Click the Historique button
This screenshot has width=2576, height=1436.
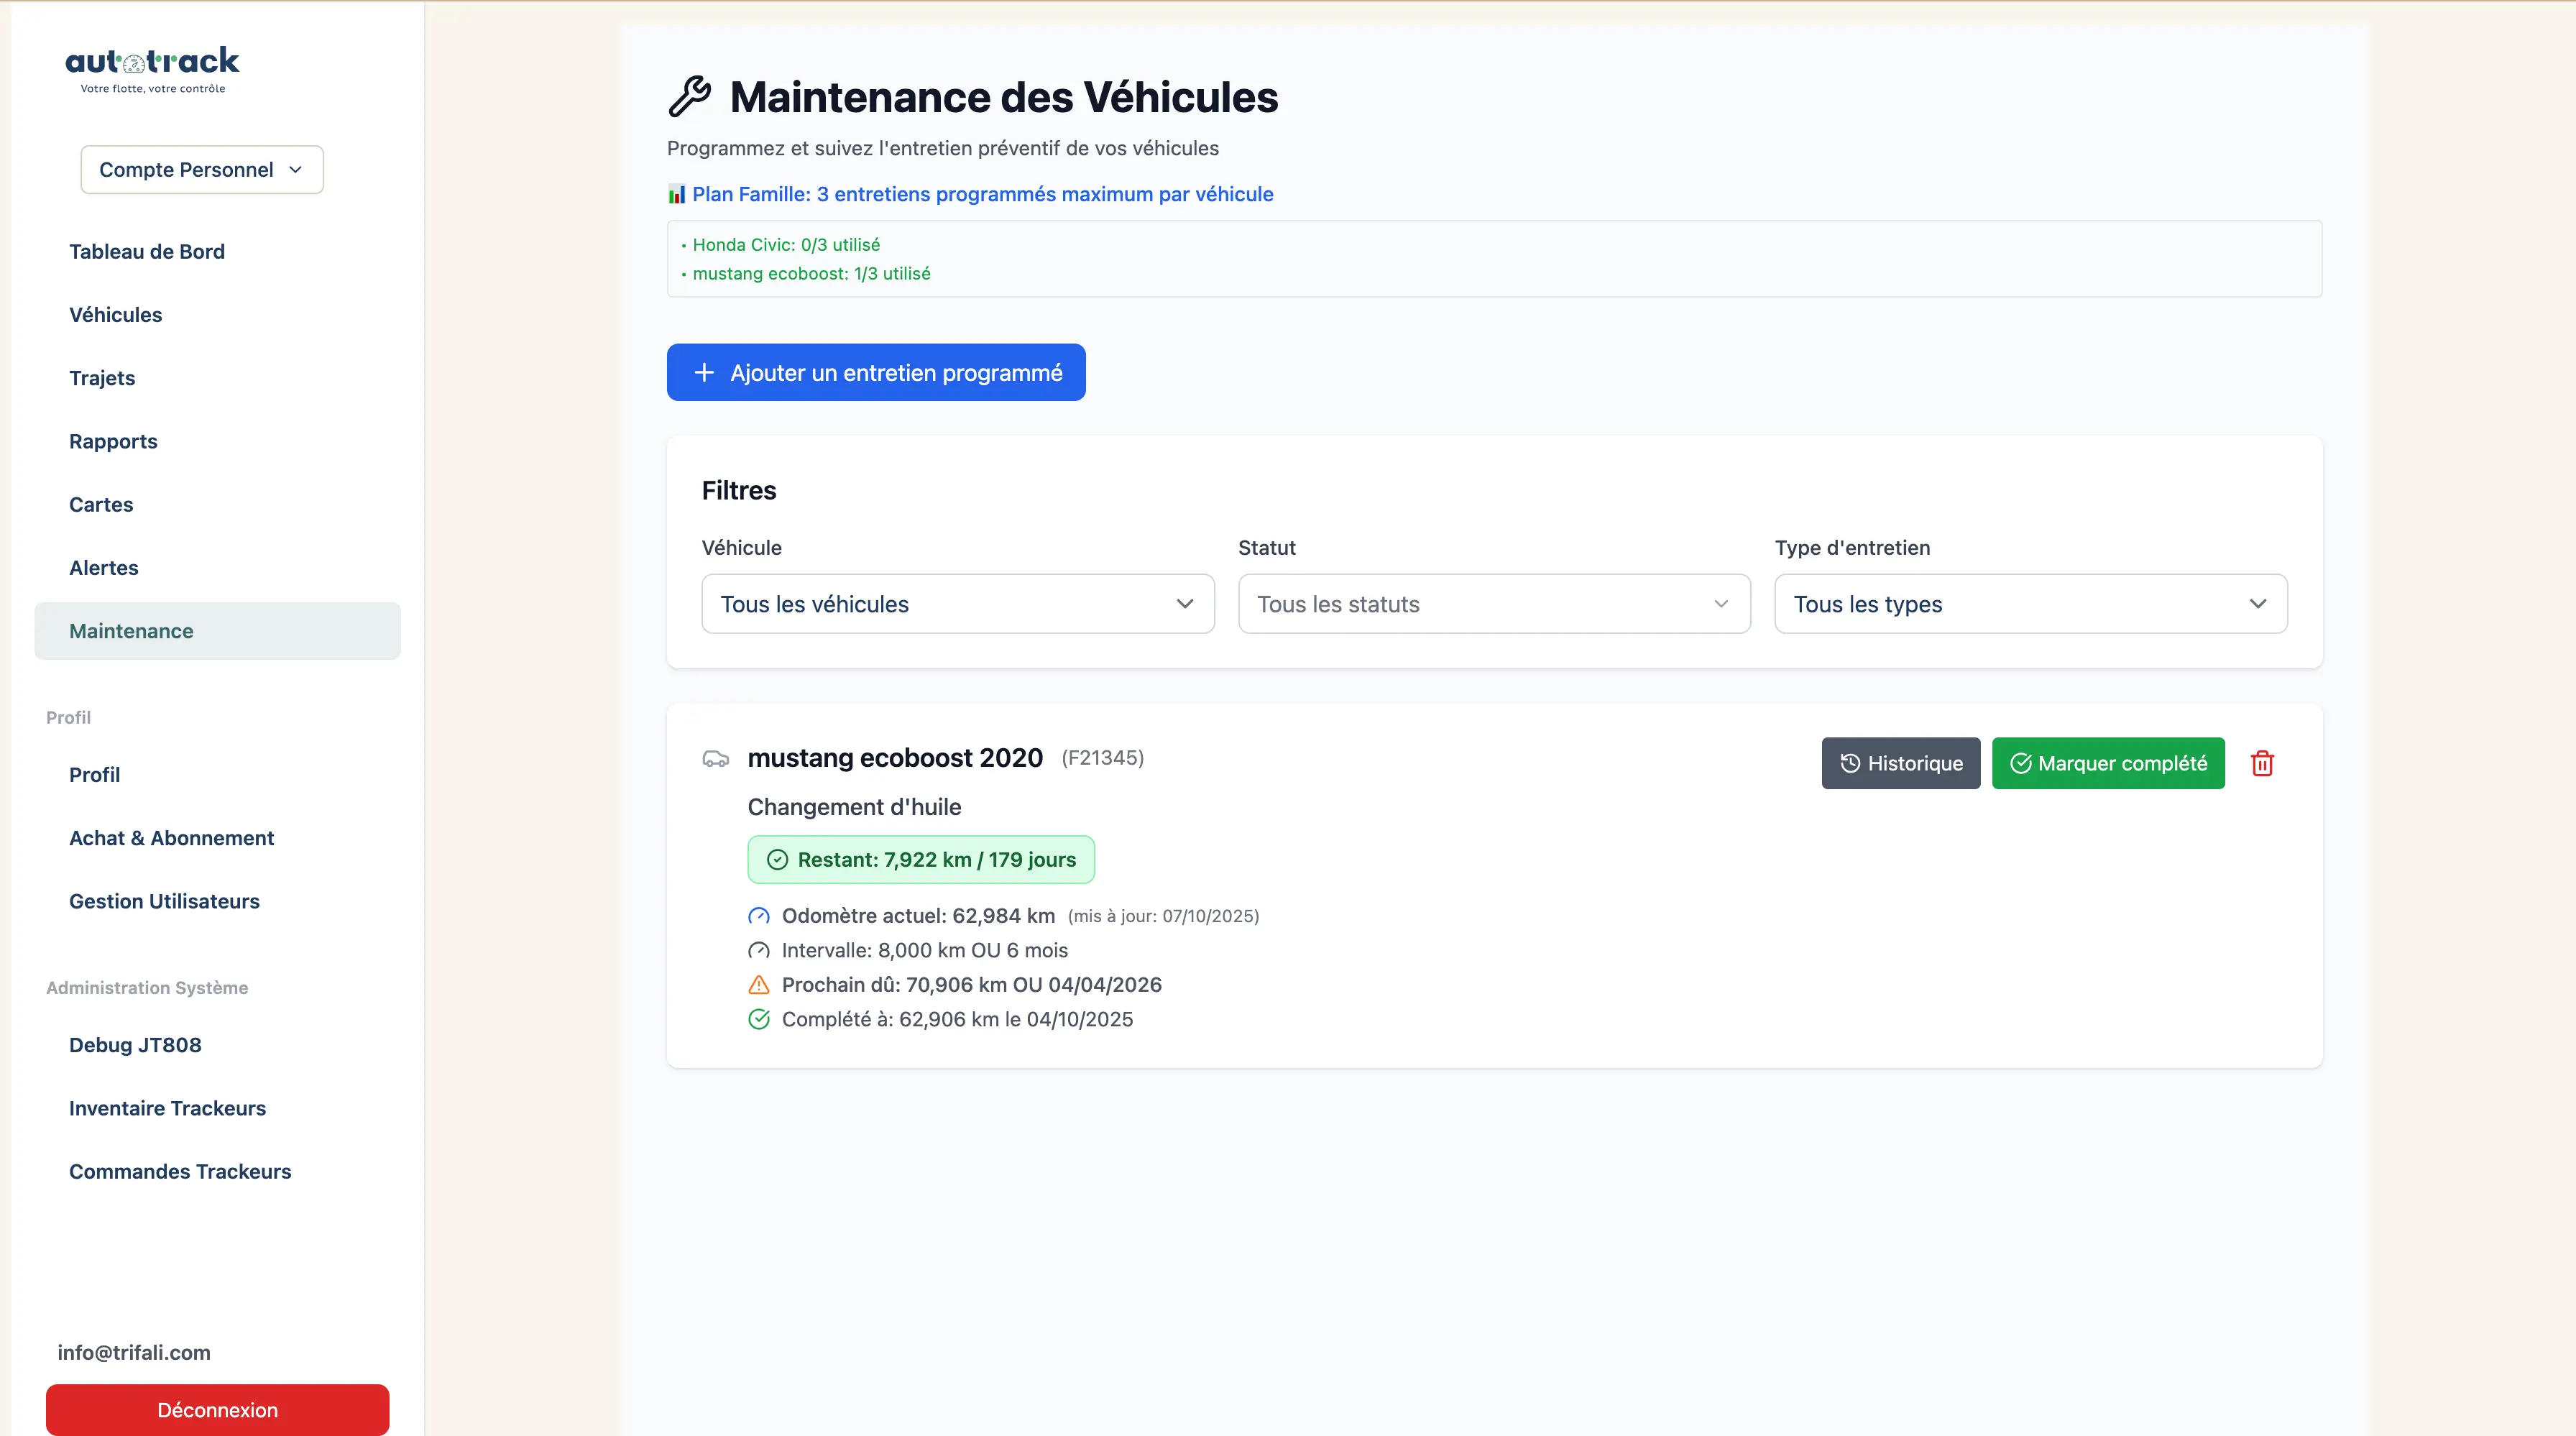pyautogui.click(x=1900, y=764)
